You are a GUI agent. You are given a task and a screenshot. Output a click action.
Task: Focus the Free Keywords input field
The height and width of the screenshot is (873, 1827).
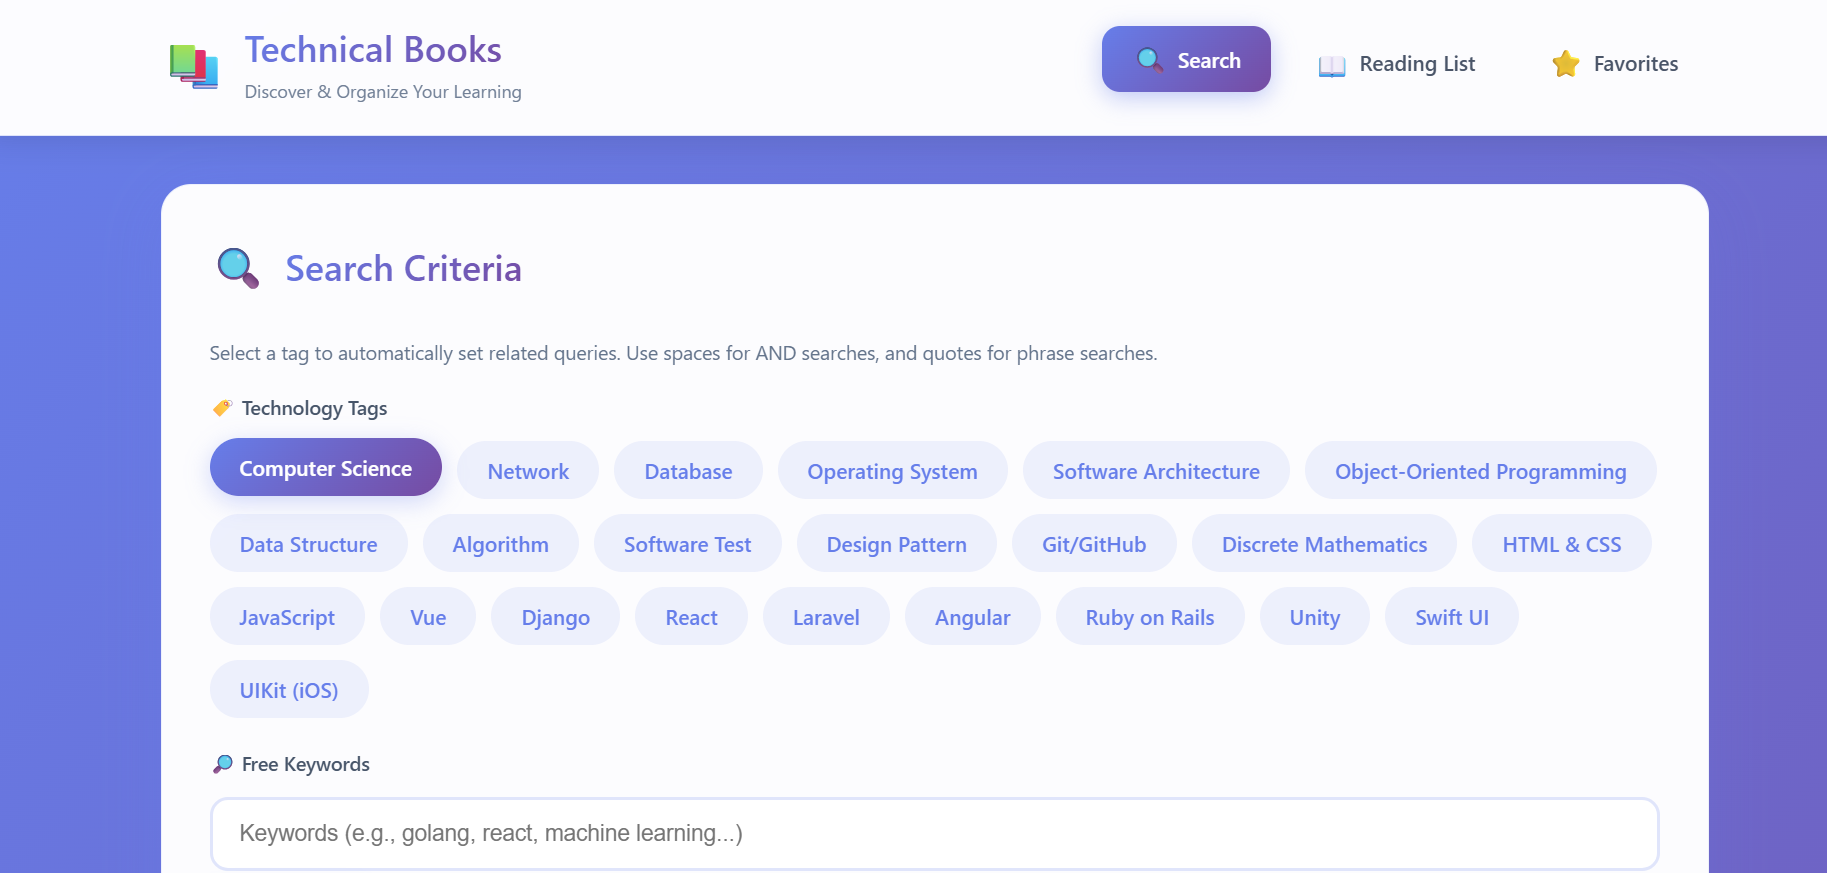934,833
